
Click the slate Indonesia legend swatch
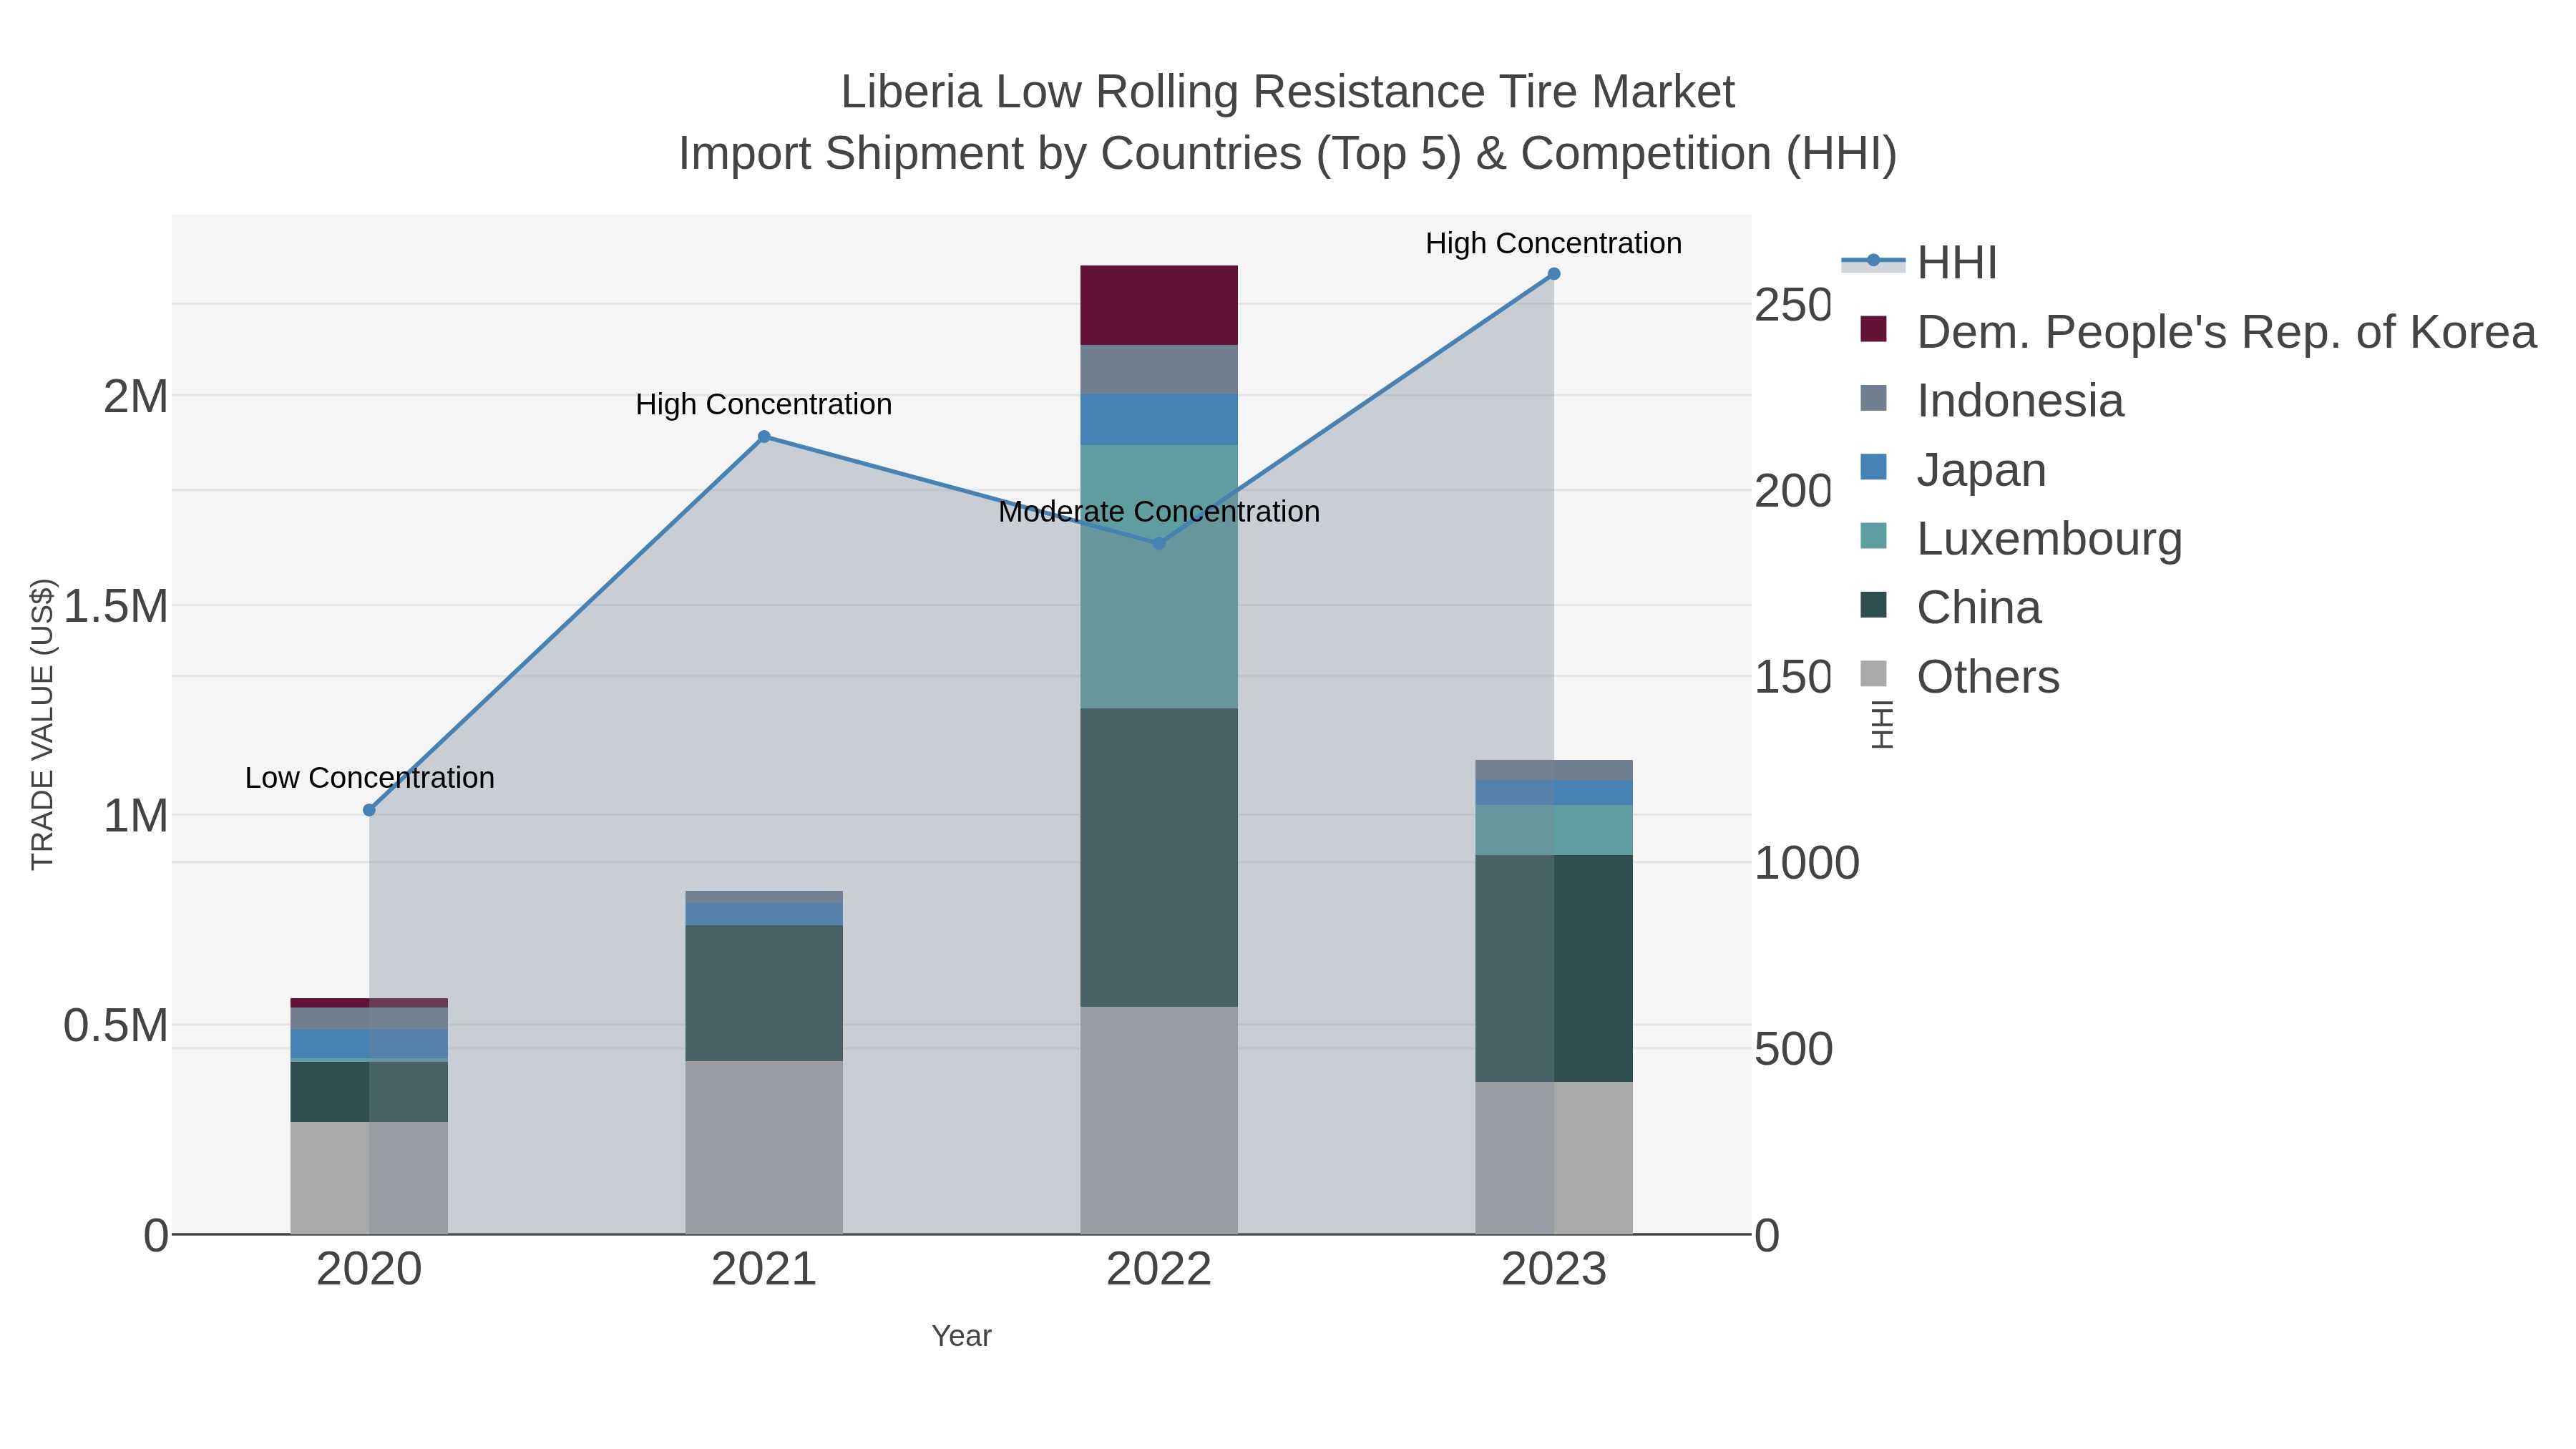(1873, 398)
